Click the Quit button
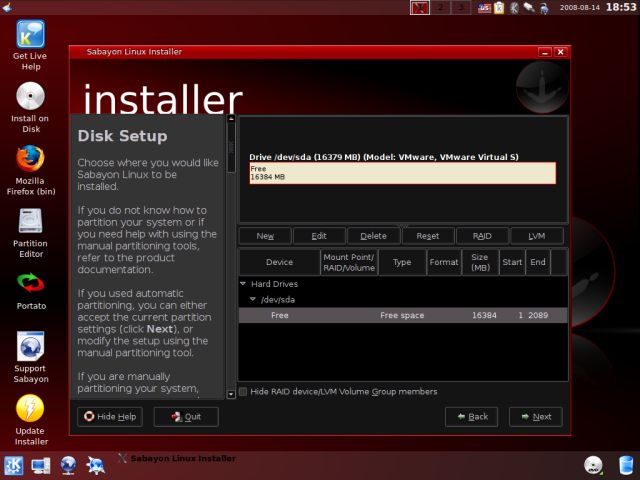The height and width of the screenshot is (480, 640). coord(186,417)
